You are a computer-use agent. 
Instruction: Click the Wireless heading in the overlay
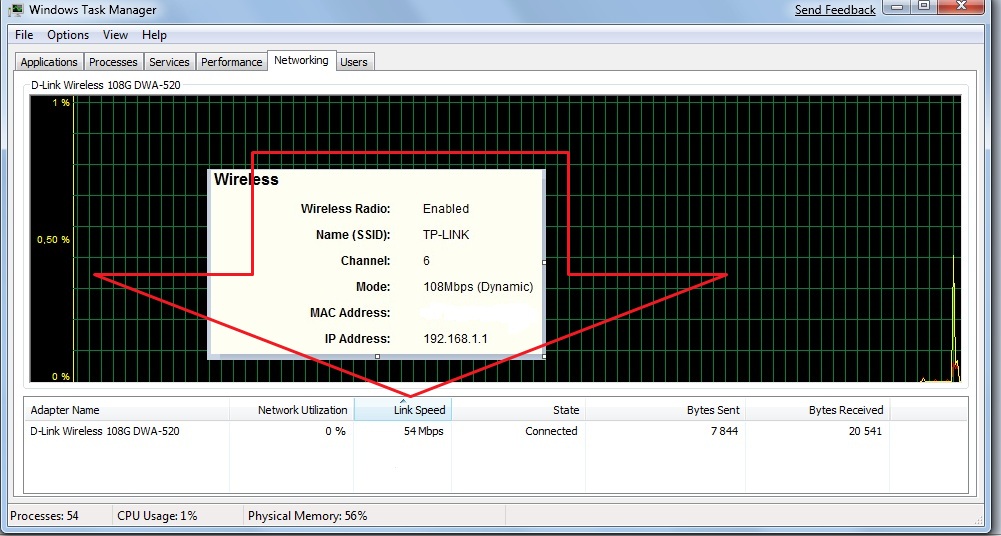pyautogui.click(x=246, y=179)
